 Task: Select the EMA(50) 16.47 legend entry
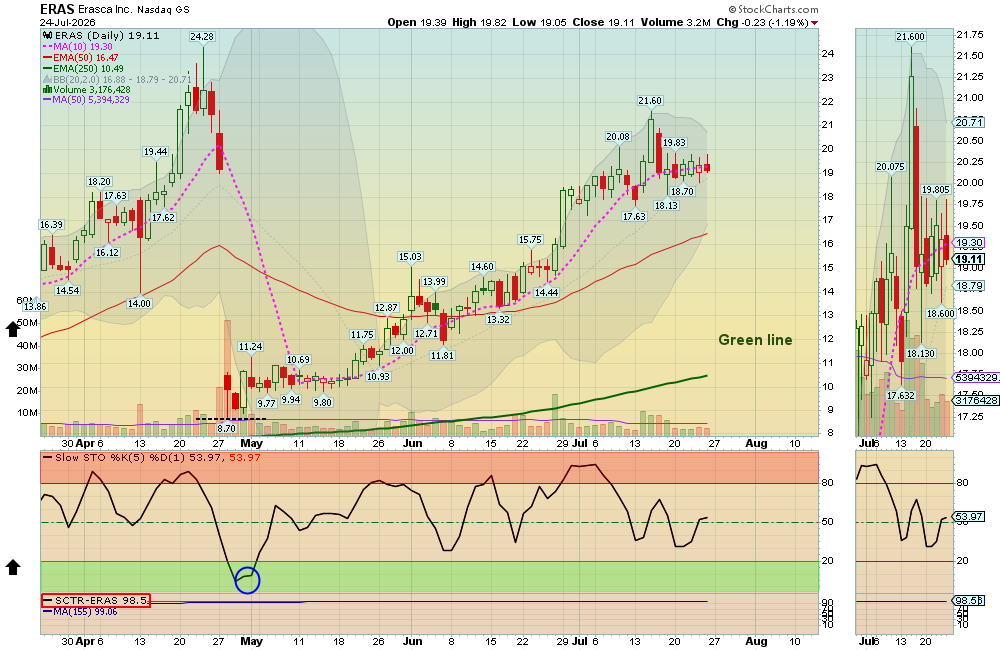[x=80, y=57]
